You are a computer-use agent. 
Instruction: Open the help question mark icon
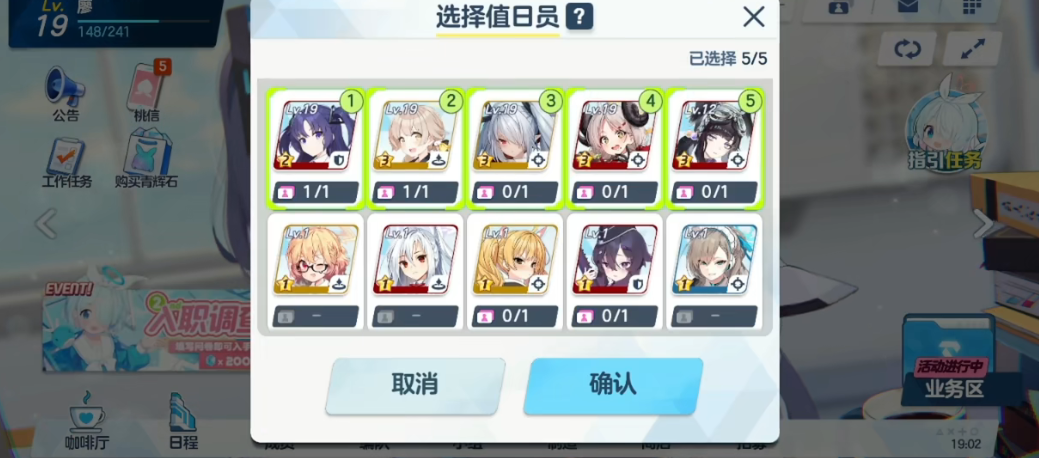click(579, 17)
